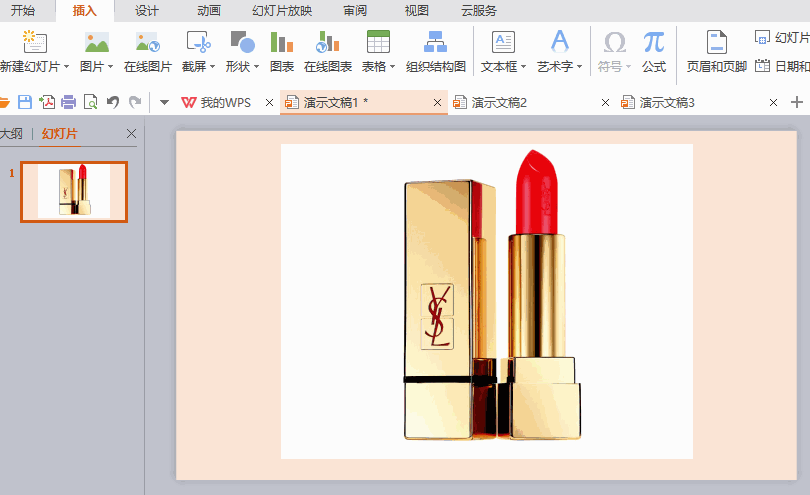Click the Redo arrow icon
This screenshot has width=810, height=495.
pos(135,102)
